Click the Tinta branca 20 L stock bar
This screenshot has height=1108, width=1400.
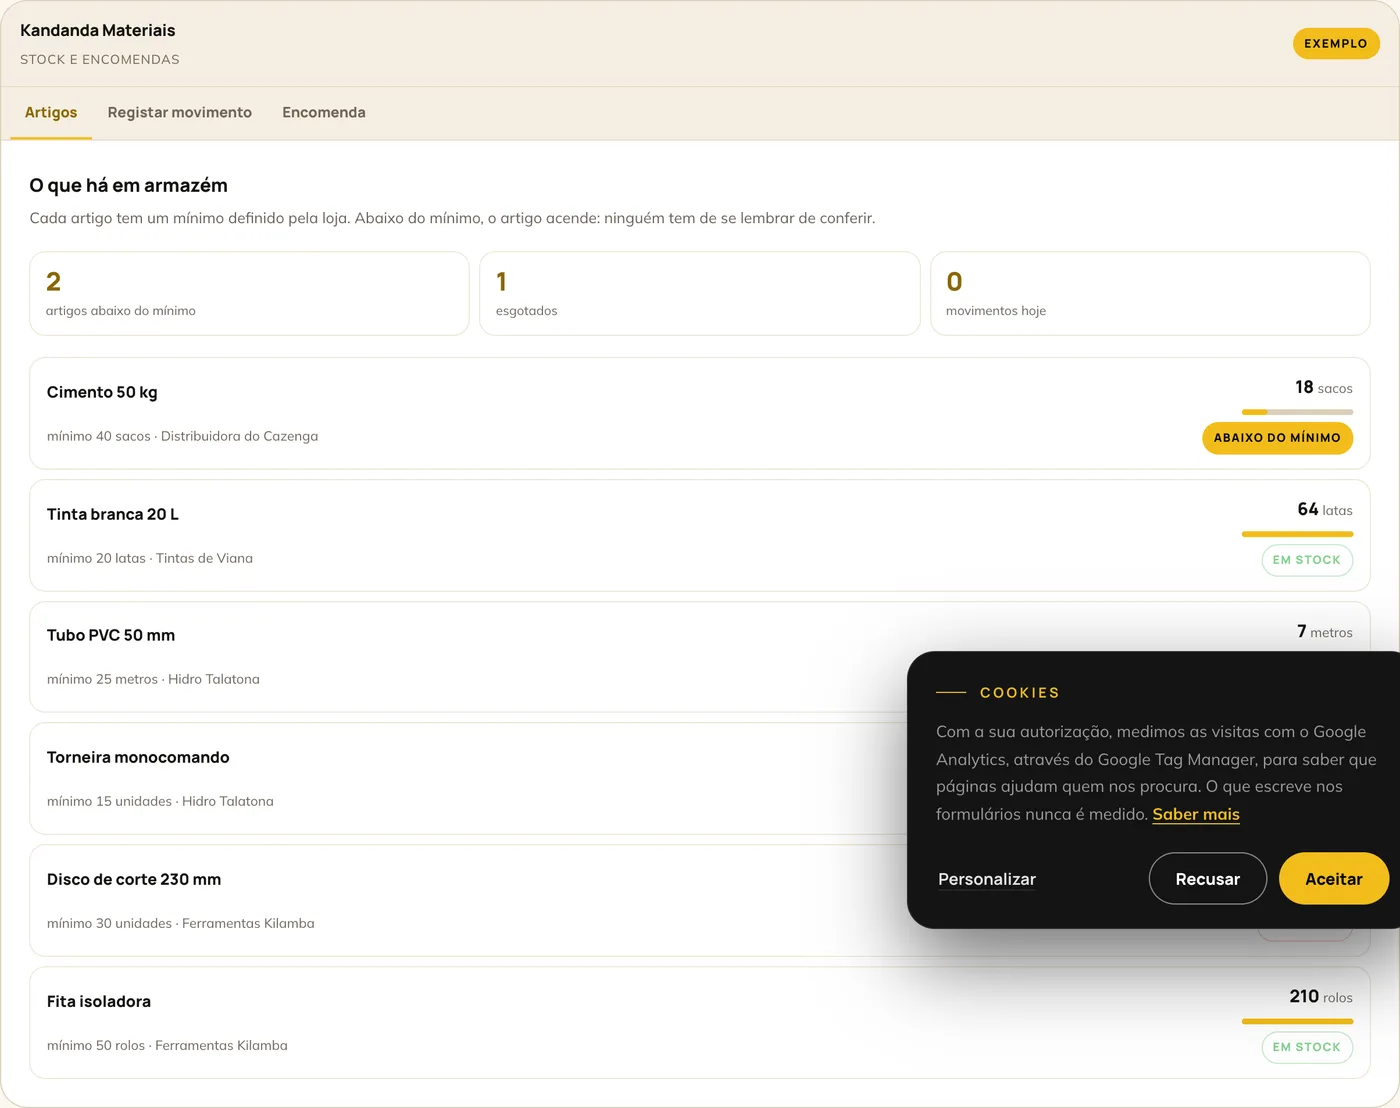1297,534
